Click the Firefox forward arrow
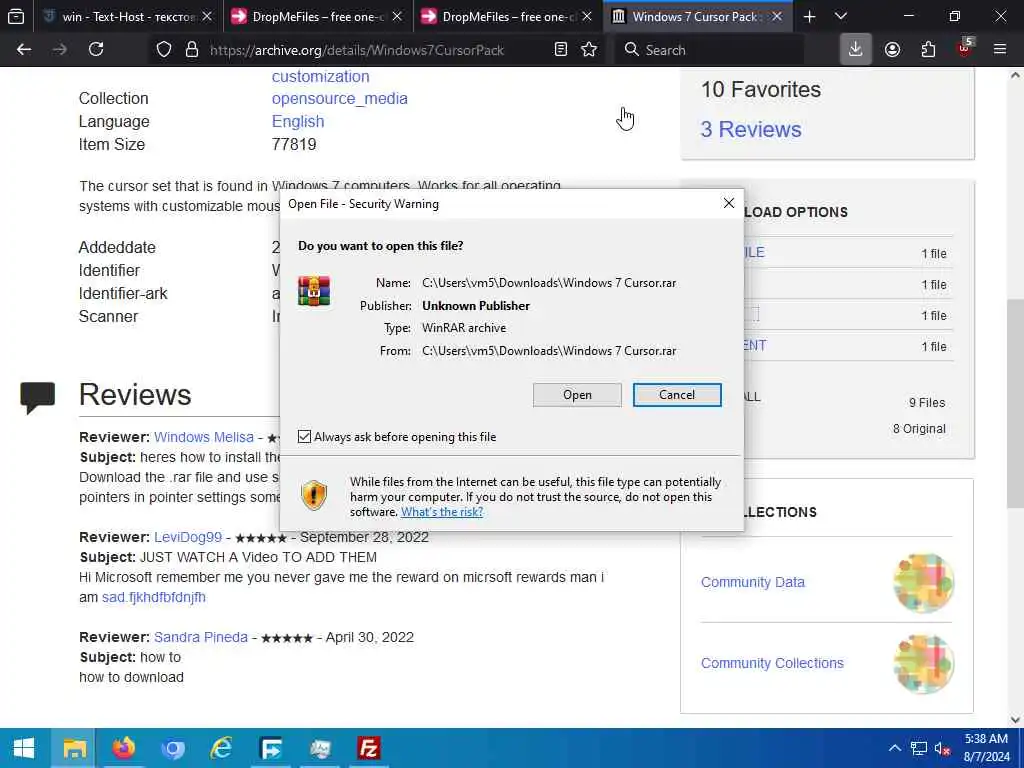This screenshot has height=768, width=1024. (x=59, y=49)
